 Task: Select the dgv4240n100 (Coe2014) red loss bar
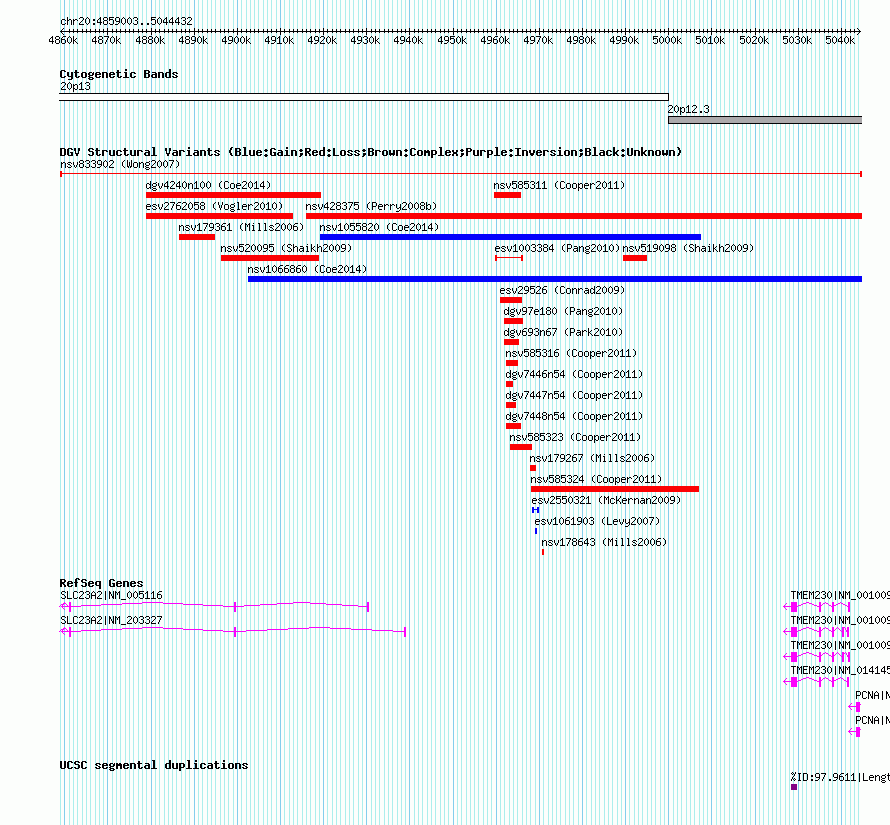click(233, 195)
